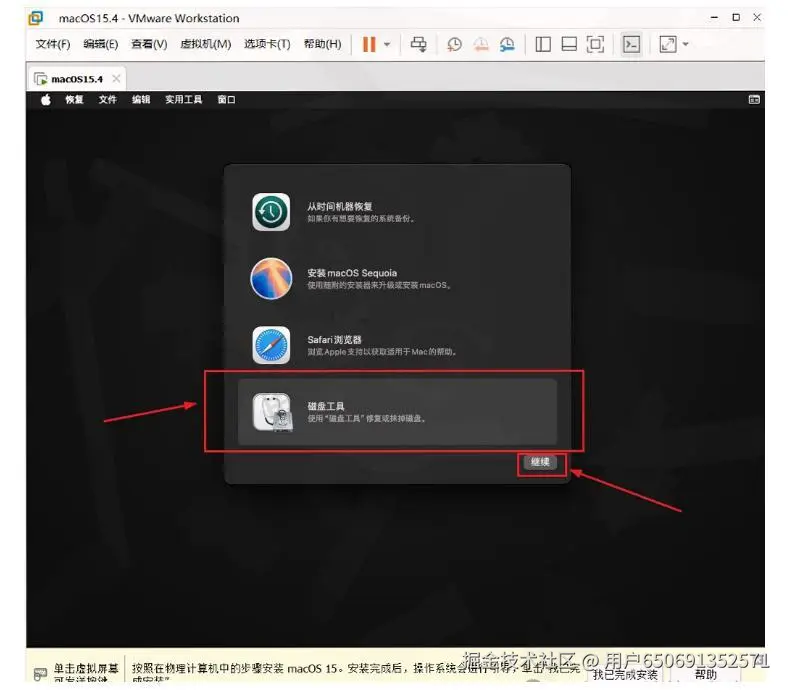Open the 文件 menu in macOS menu bar
The width and height of the screenshot is (789, 690).
tap(107, 100)
